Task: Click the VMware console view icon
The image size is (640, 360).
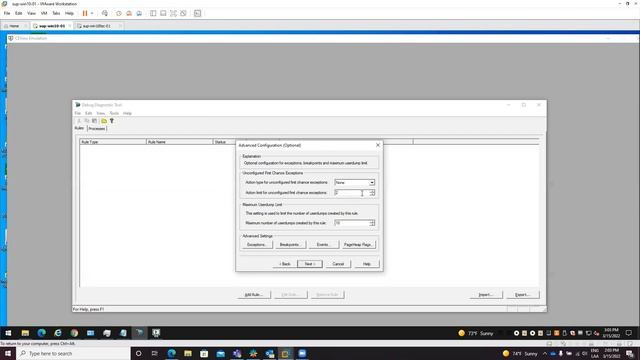Action: click(x=198, y=13)
